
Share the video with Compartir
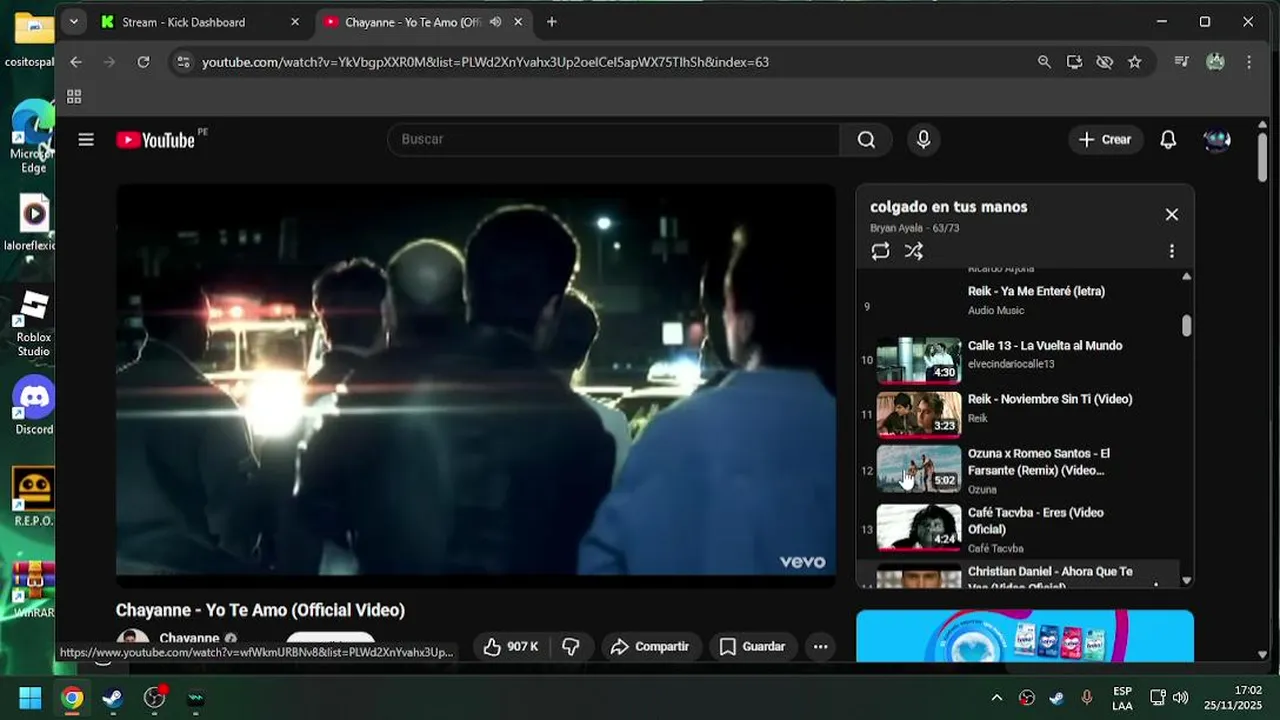point(650,647)
